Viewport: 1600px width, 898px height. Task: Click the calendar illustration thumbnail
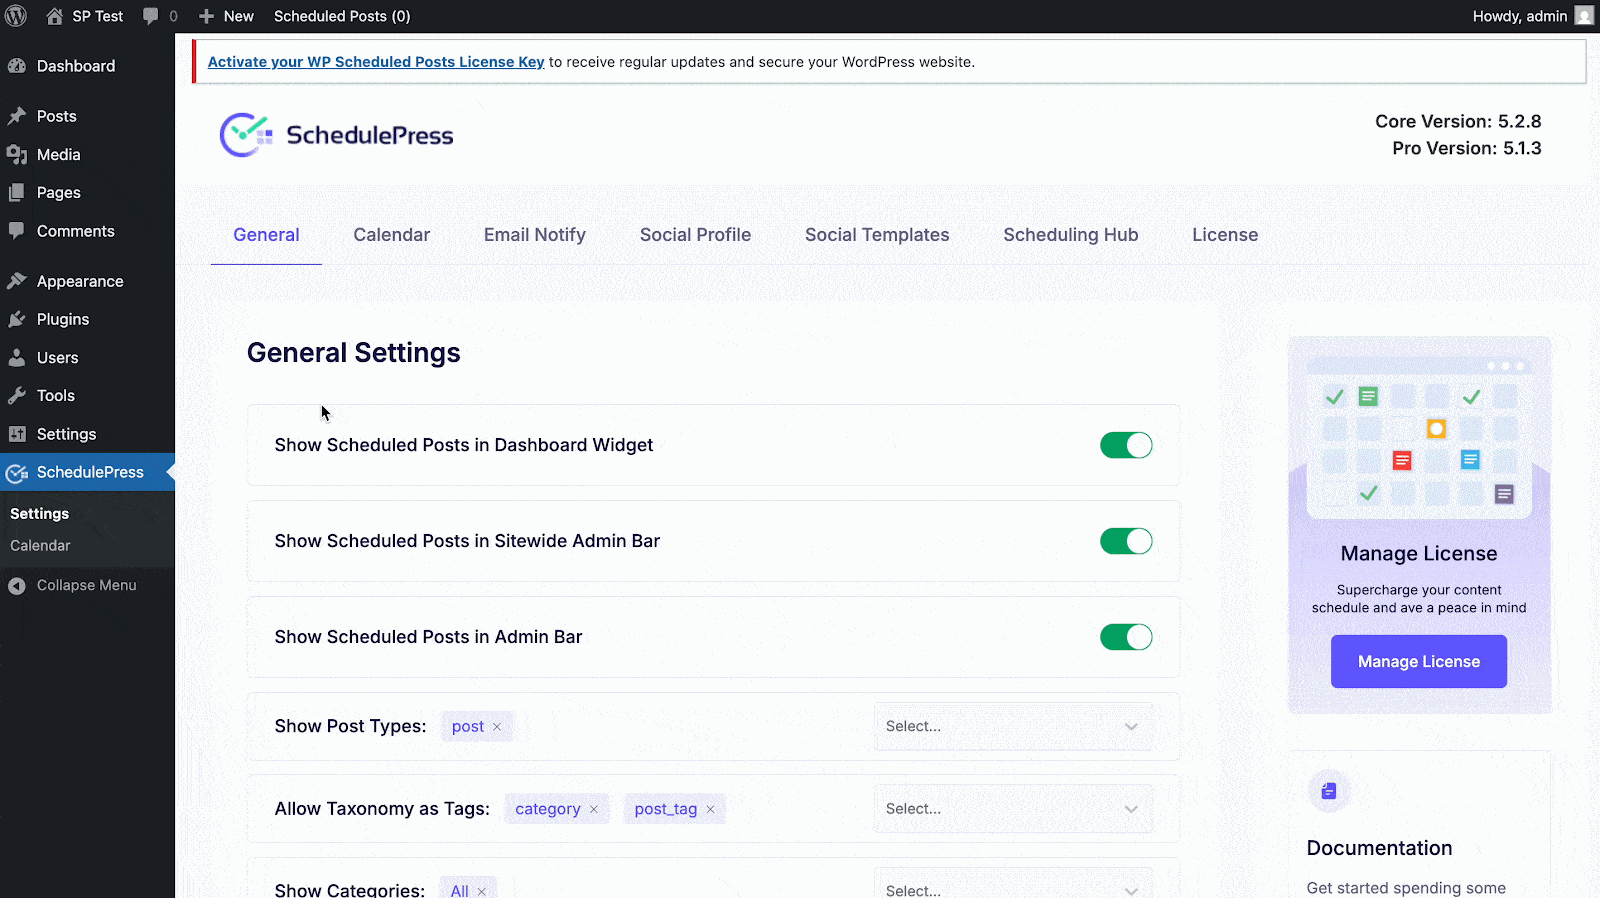(x=1419, y=436)
